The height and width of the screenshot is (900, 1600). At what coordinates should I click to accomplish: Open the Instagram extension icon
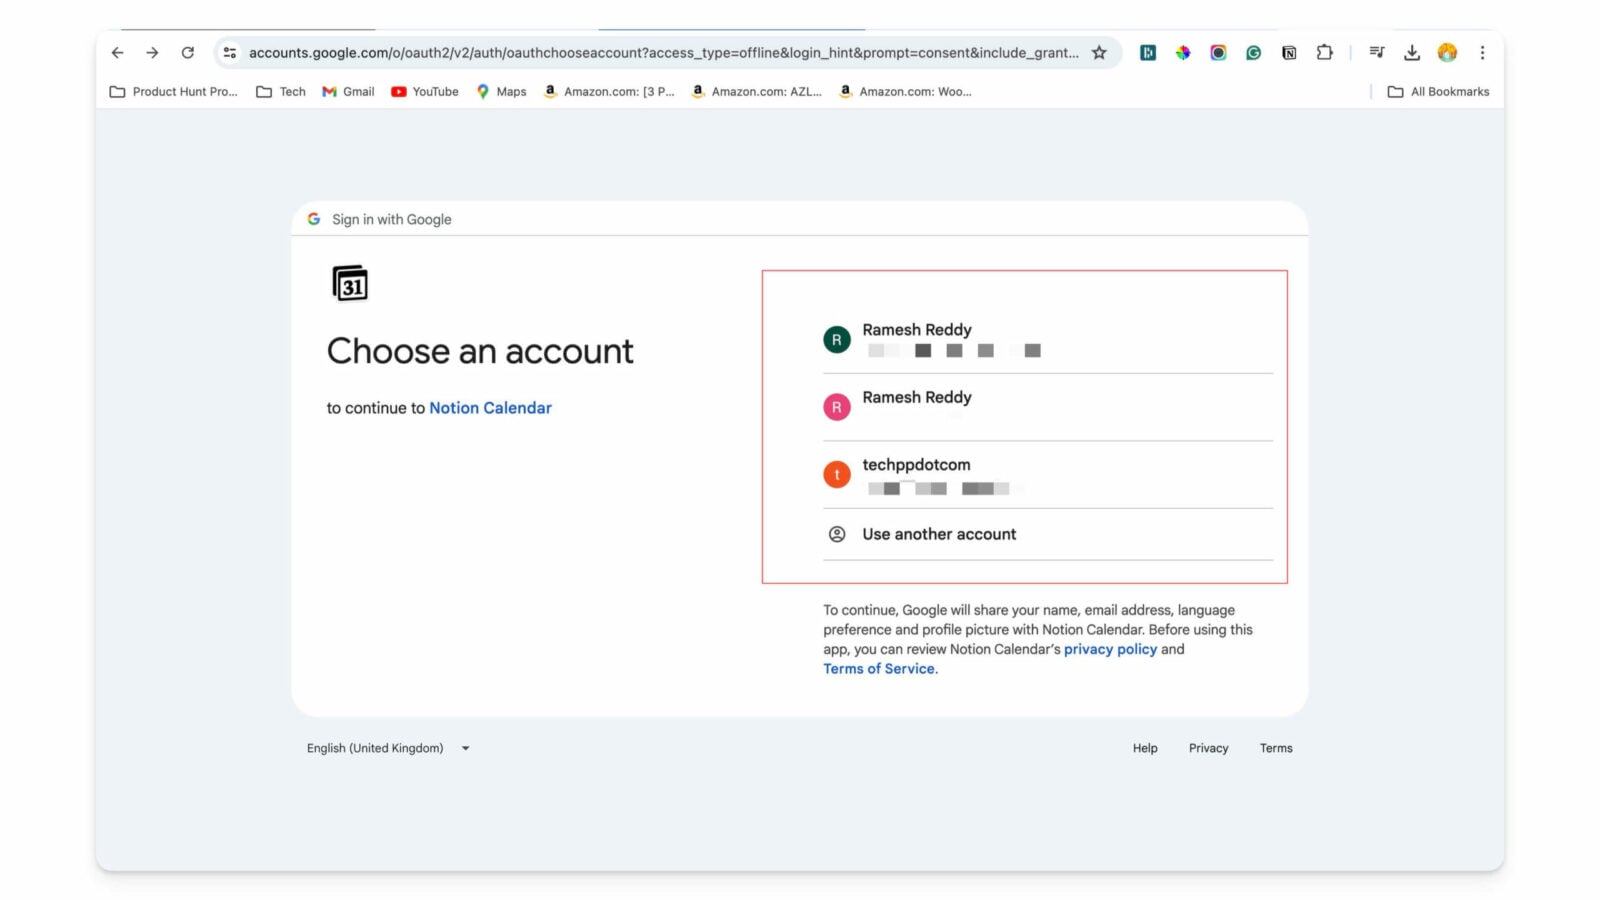coord(1218,52)
